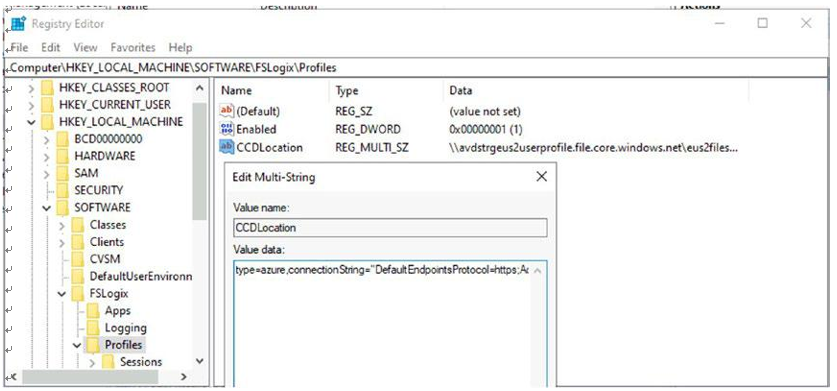Viewport: 837px width, 391px height.
Task: Click the registry path address bar
Action: (x=417, y=68)
